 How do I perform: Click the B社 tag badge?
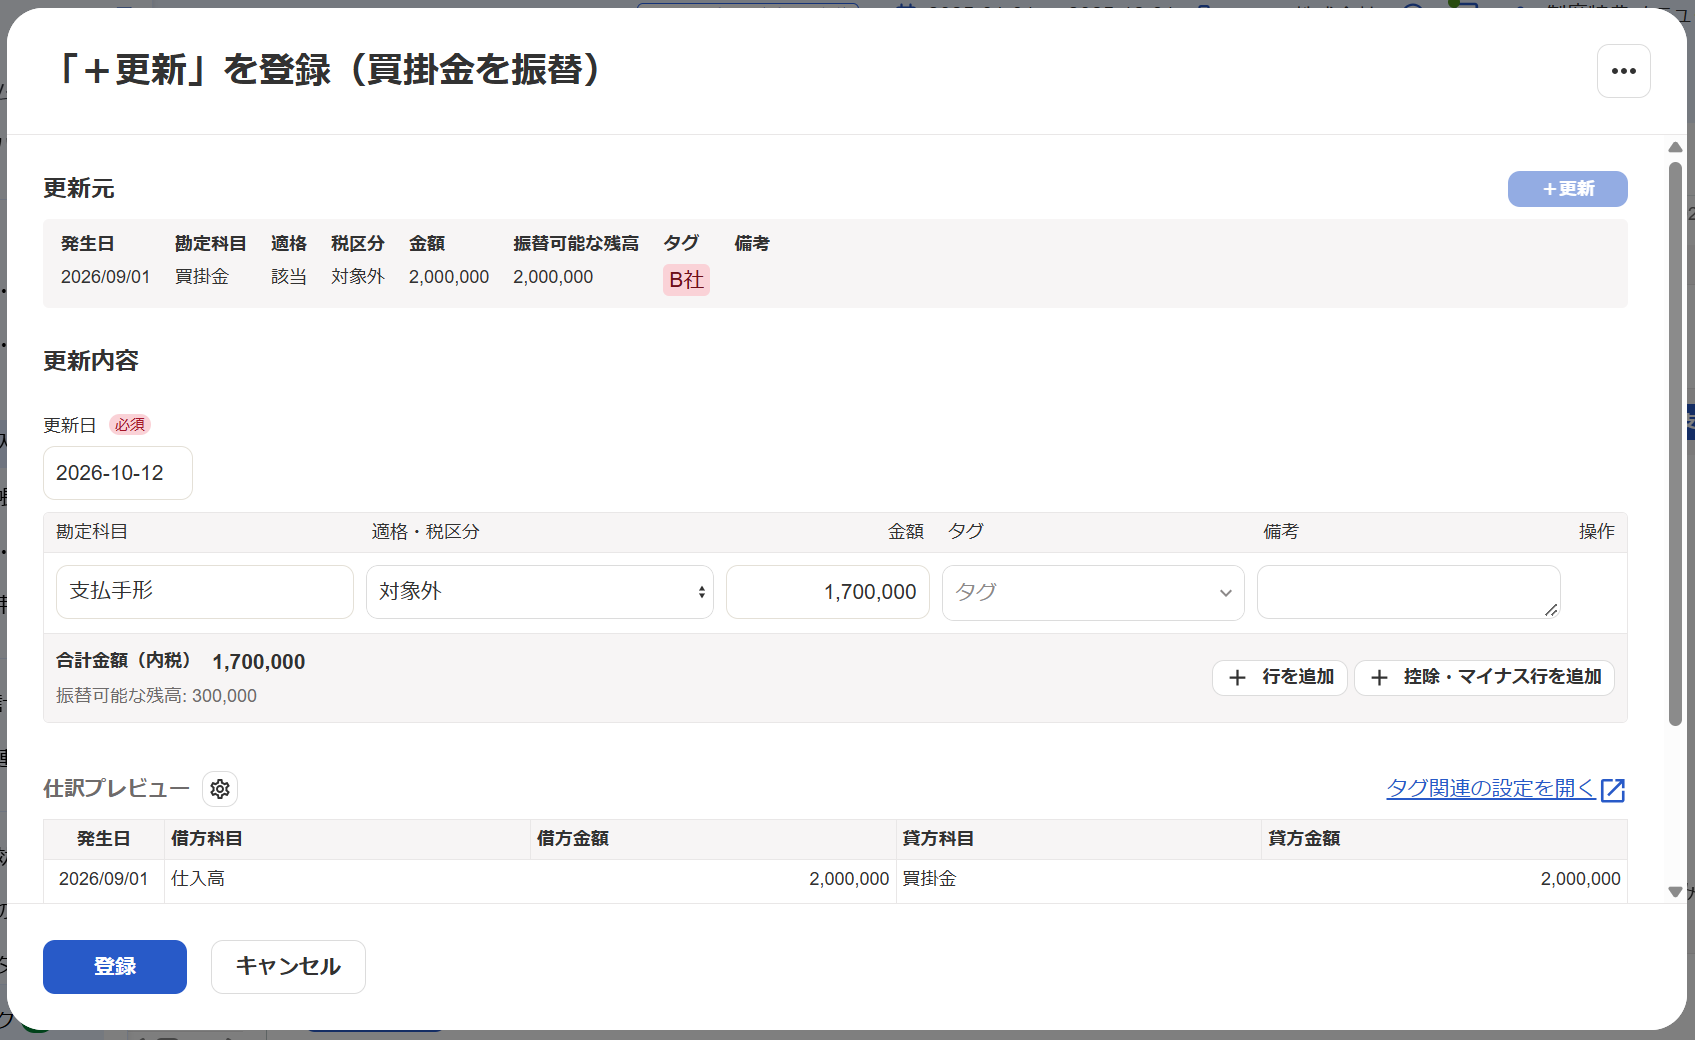point(686,280)
